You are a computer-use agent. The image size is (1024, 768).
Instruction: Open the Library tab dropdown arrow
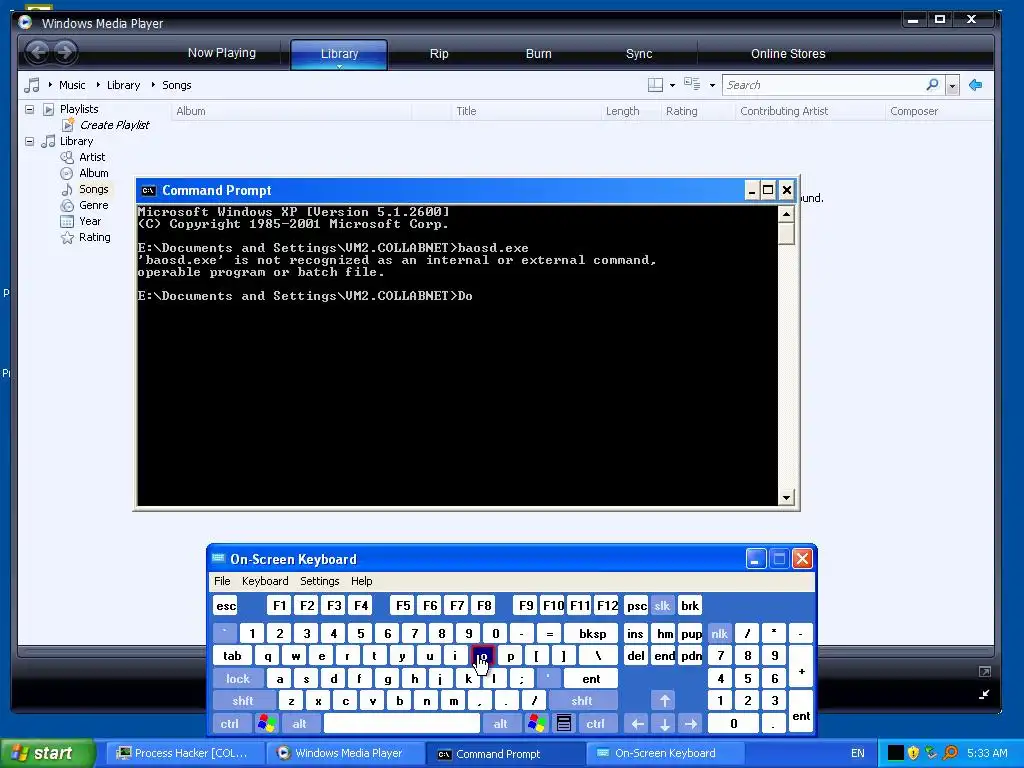coord(340,66)
